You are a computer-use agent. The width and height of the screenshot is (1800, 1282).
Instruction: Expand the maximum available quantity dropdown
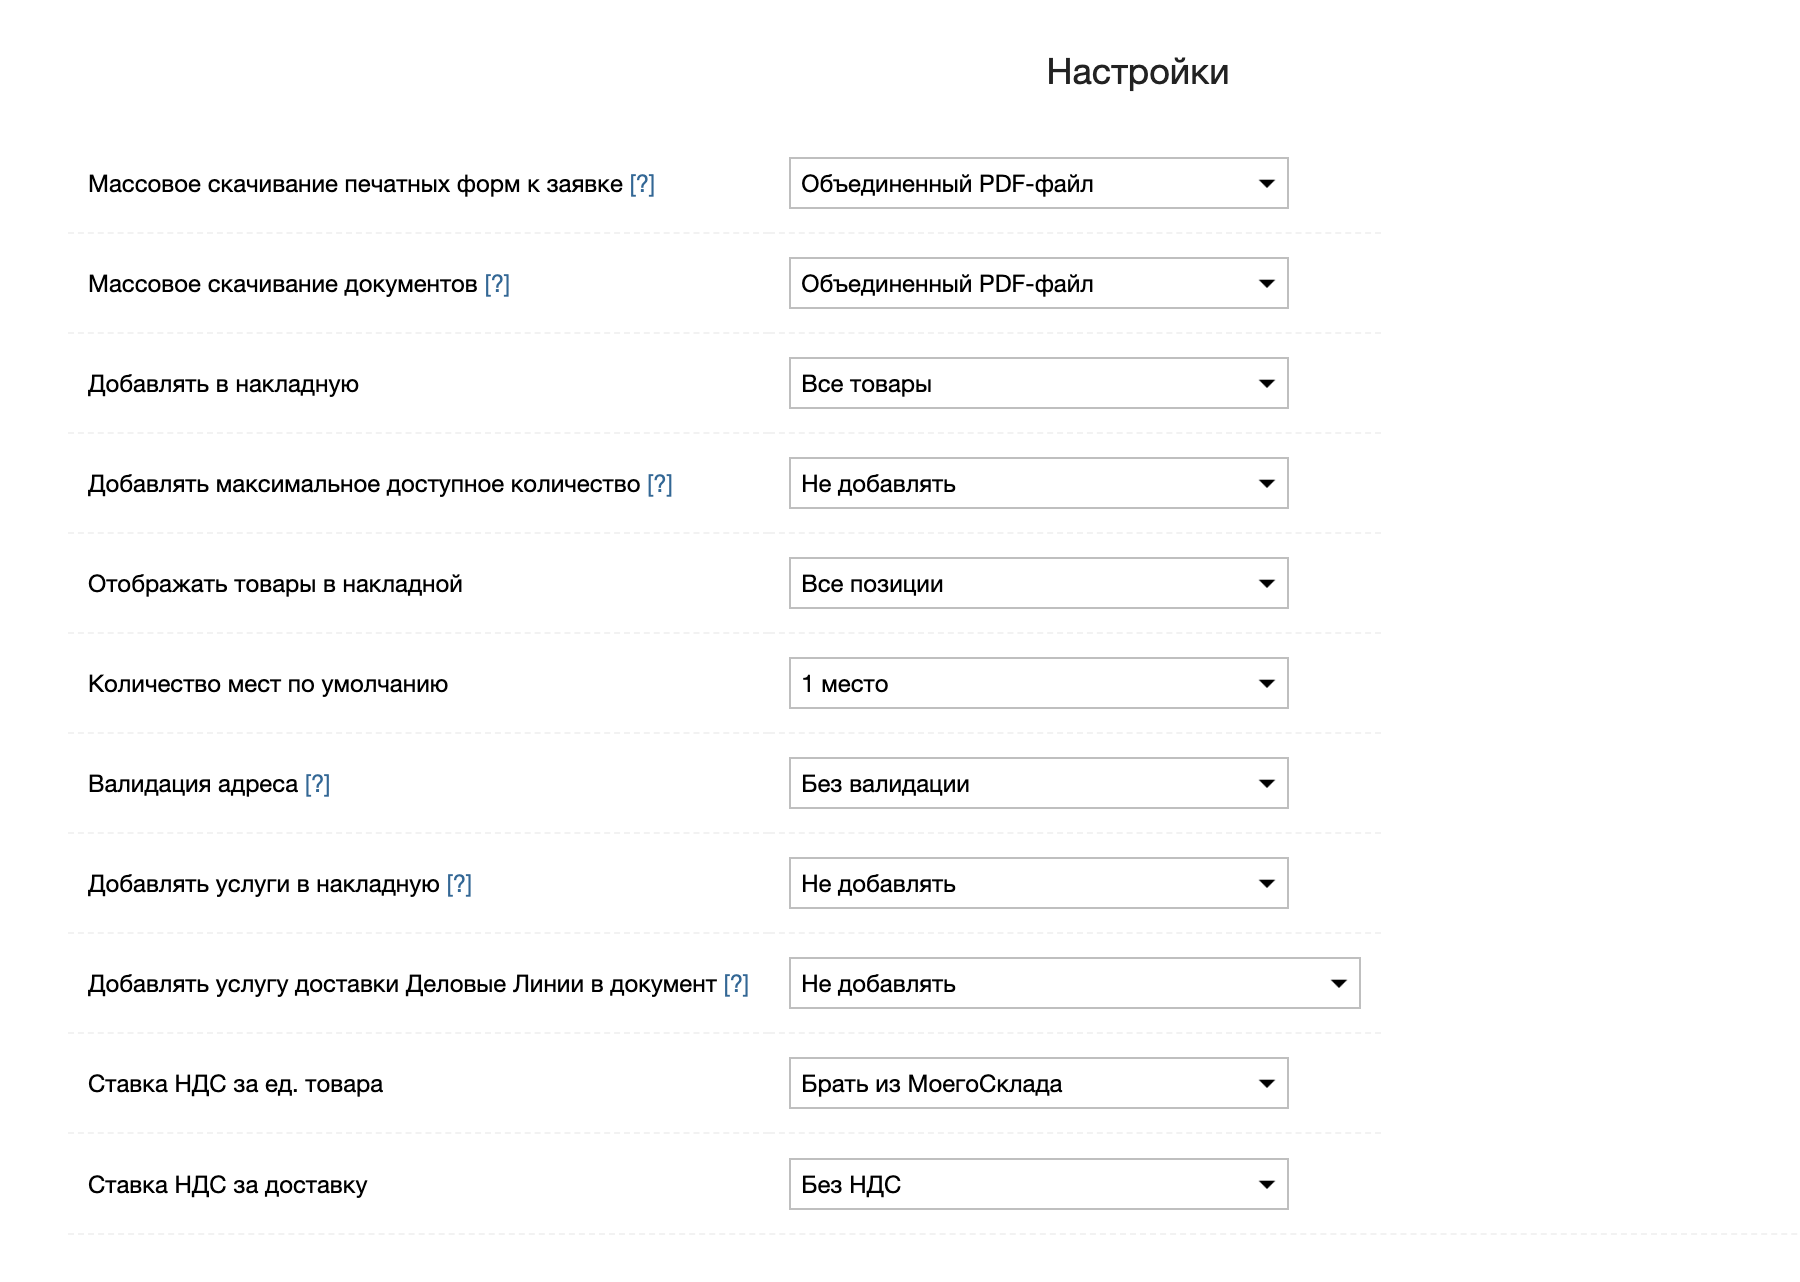tap(1038, 484)
